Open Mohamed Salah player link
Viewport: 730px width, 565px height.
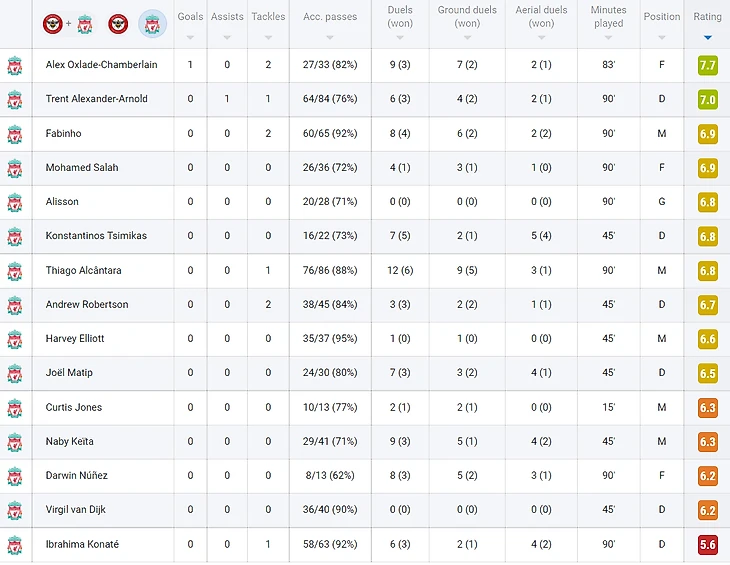82,168
